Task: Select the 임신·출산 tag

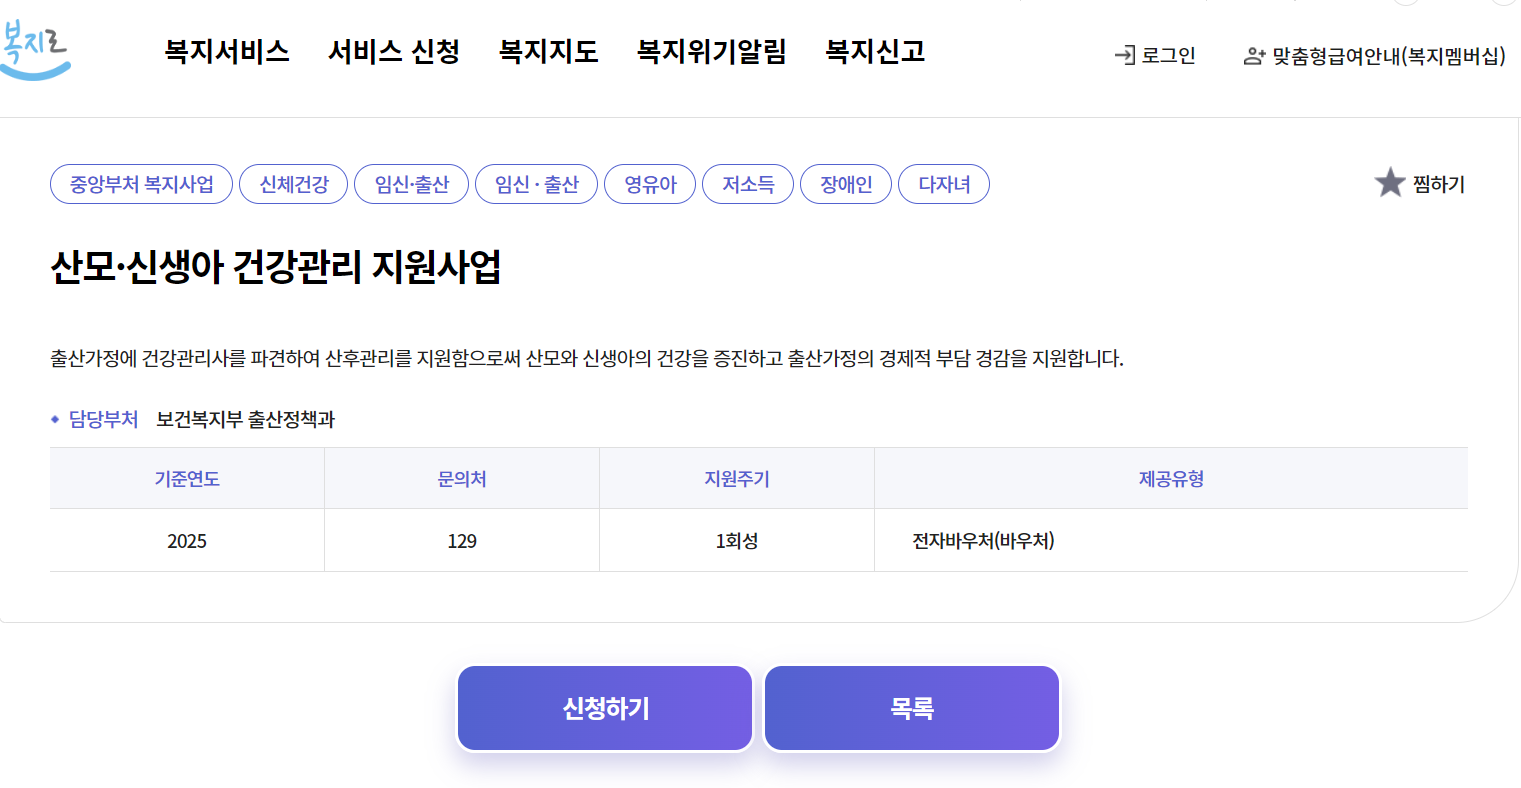Action: point(411,183)
